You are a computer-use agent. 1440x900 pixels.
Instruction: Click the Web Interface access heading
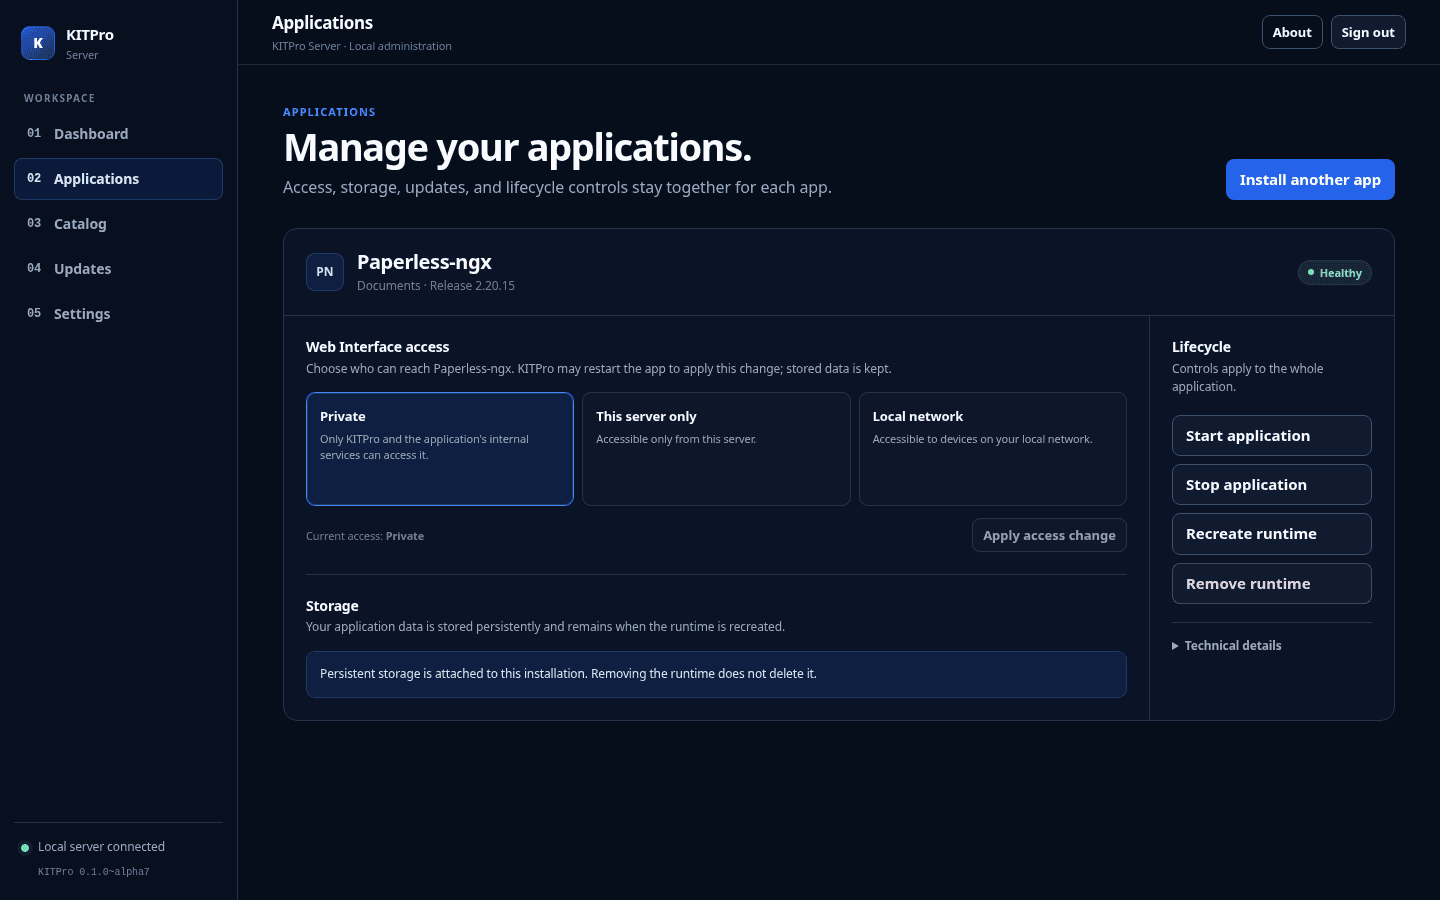click(x=378, y=347)
